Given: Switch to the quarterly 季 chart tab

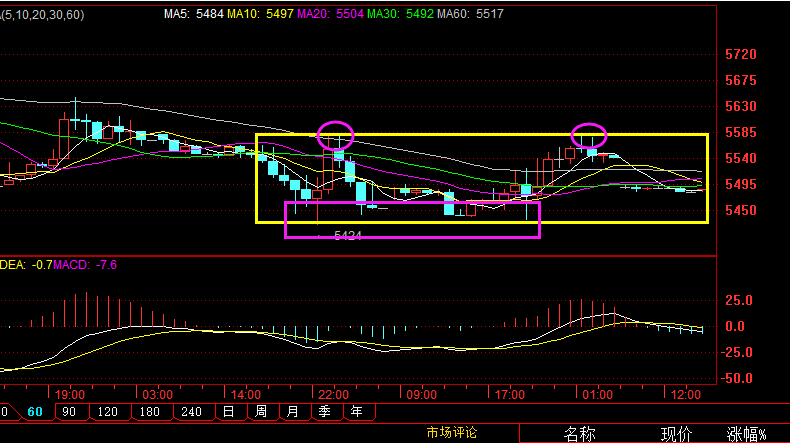Looking at the screenshot, I should tap(324, 412).
